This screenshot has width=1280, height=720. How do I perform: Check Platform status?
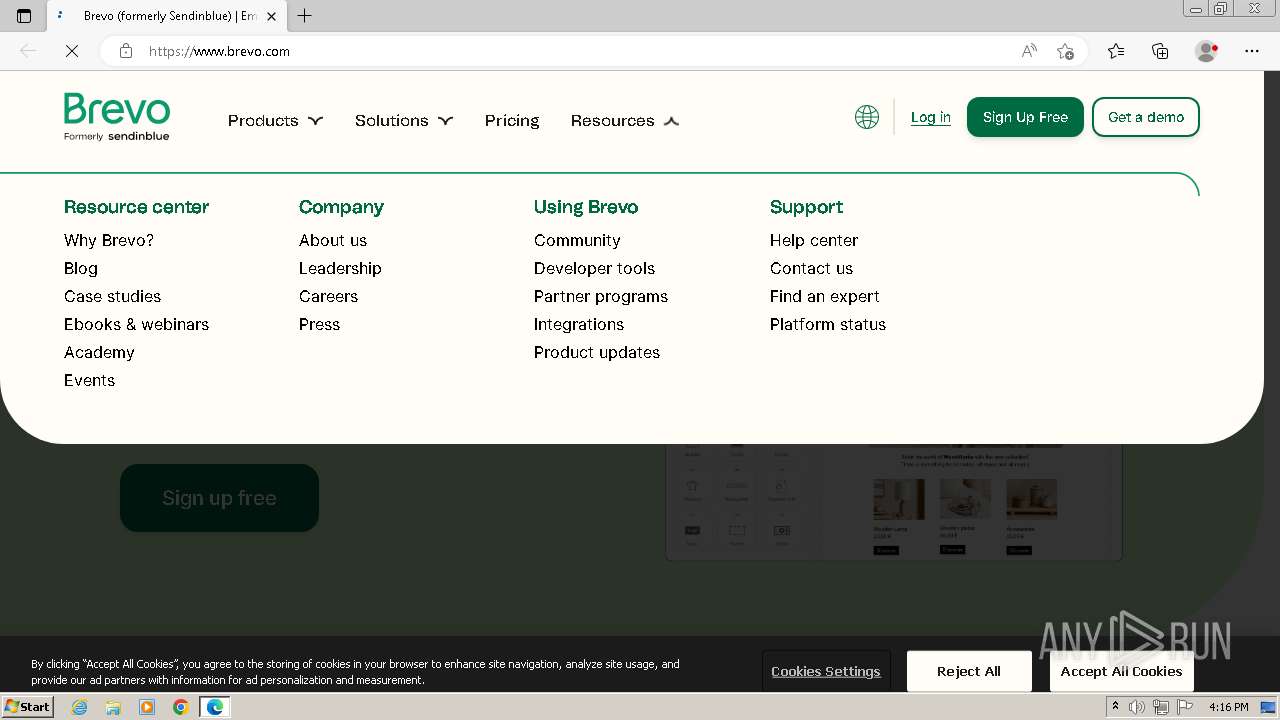(x=828, y=324)
